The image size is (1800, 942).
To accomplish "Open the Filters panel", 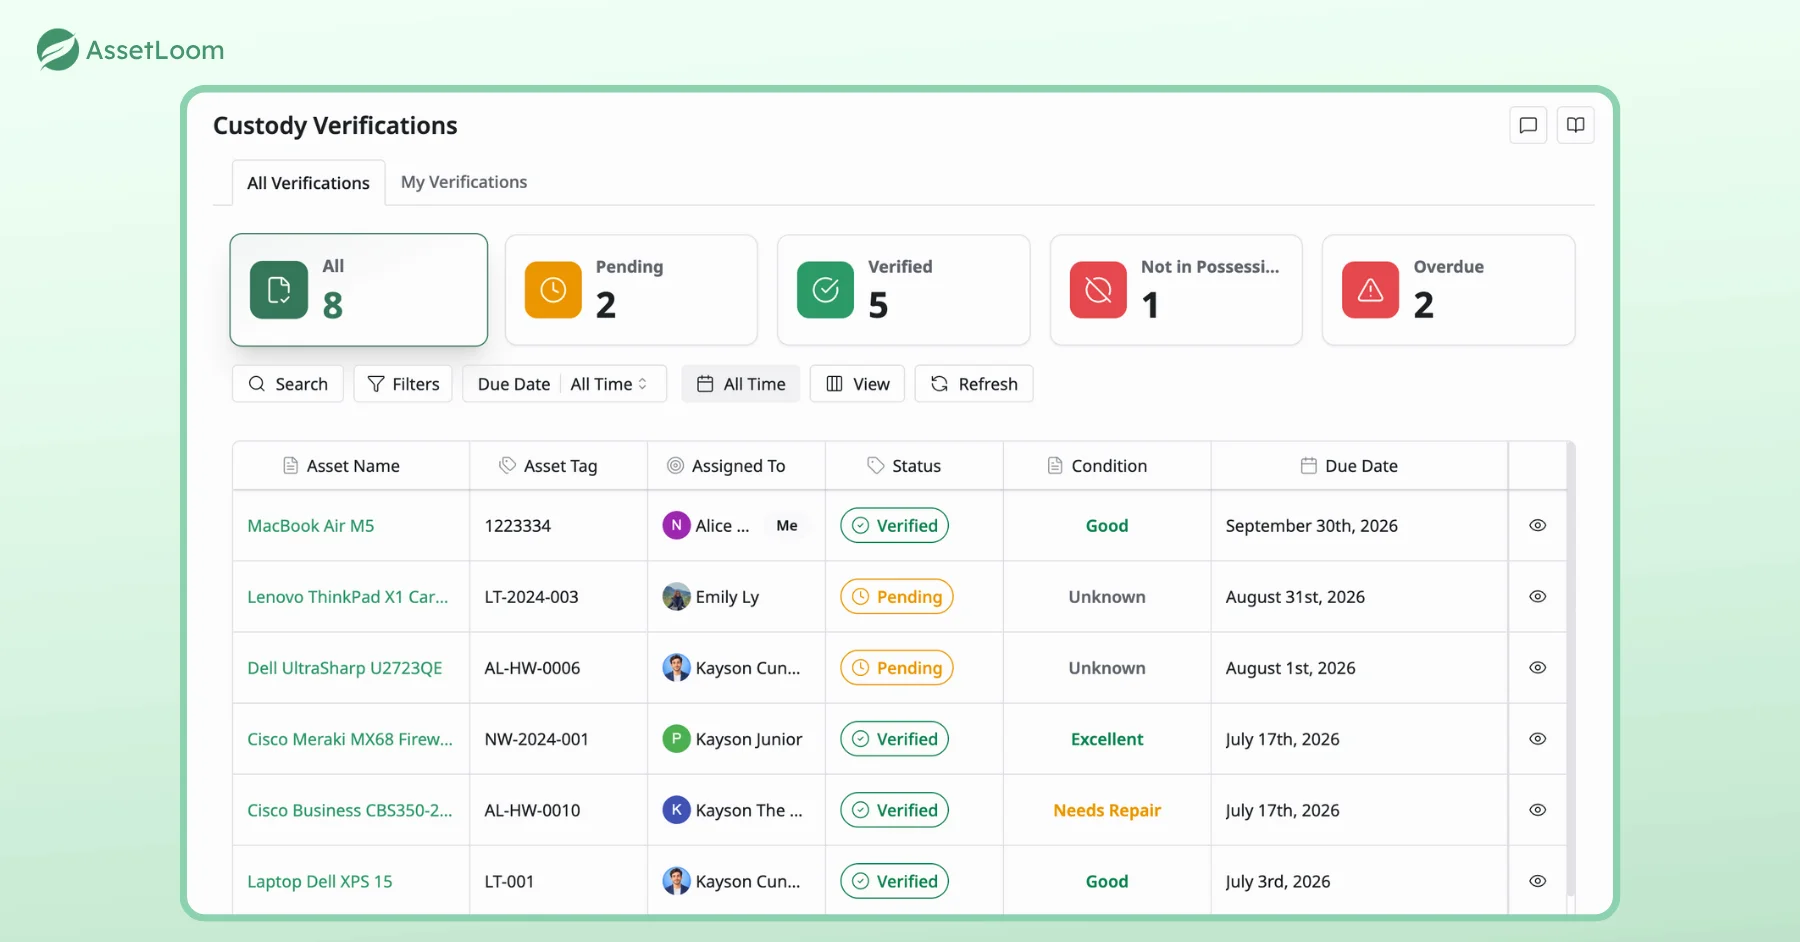I will click(x=403, y=384).
